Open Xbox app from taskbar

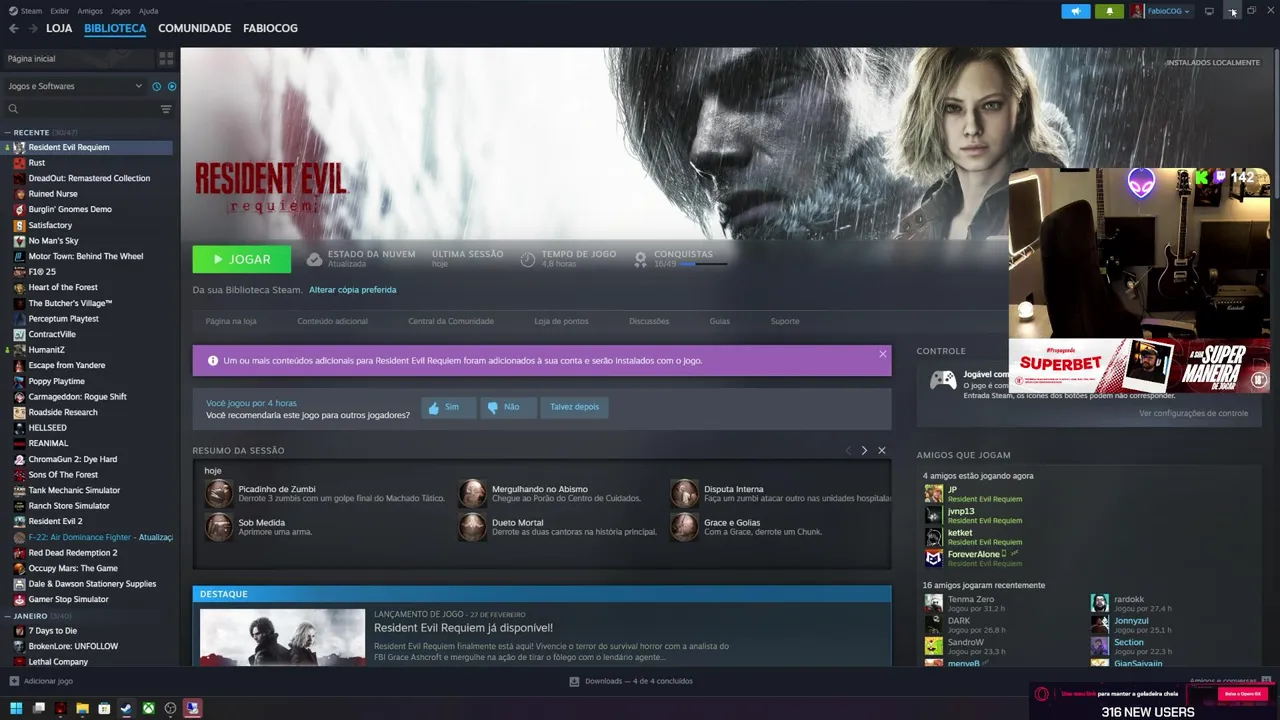[148, 709]
